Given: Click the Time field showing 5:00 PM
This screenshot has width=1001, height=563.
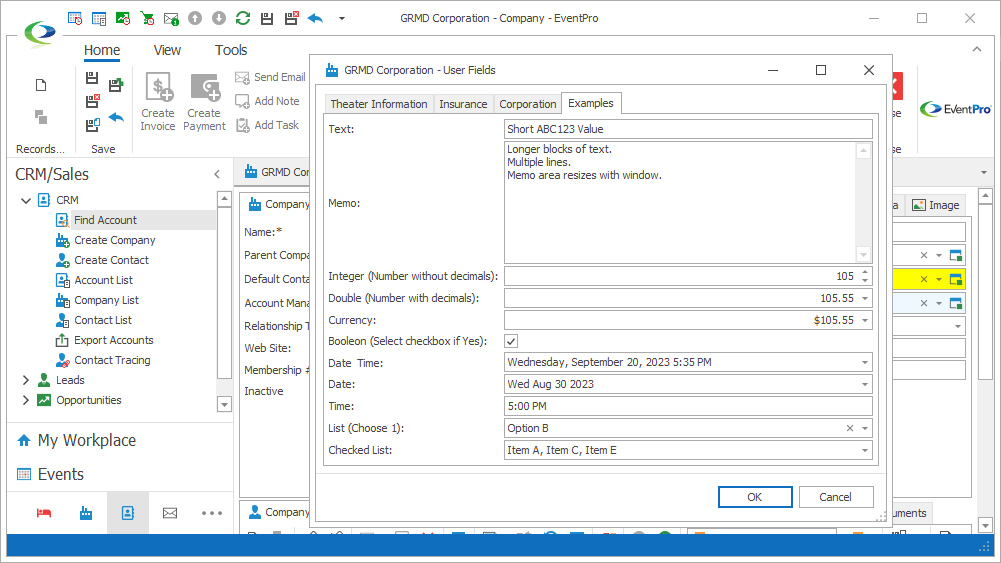Looking at the screenshot, I should 688,406.
